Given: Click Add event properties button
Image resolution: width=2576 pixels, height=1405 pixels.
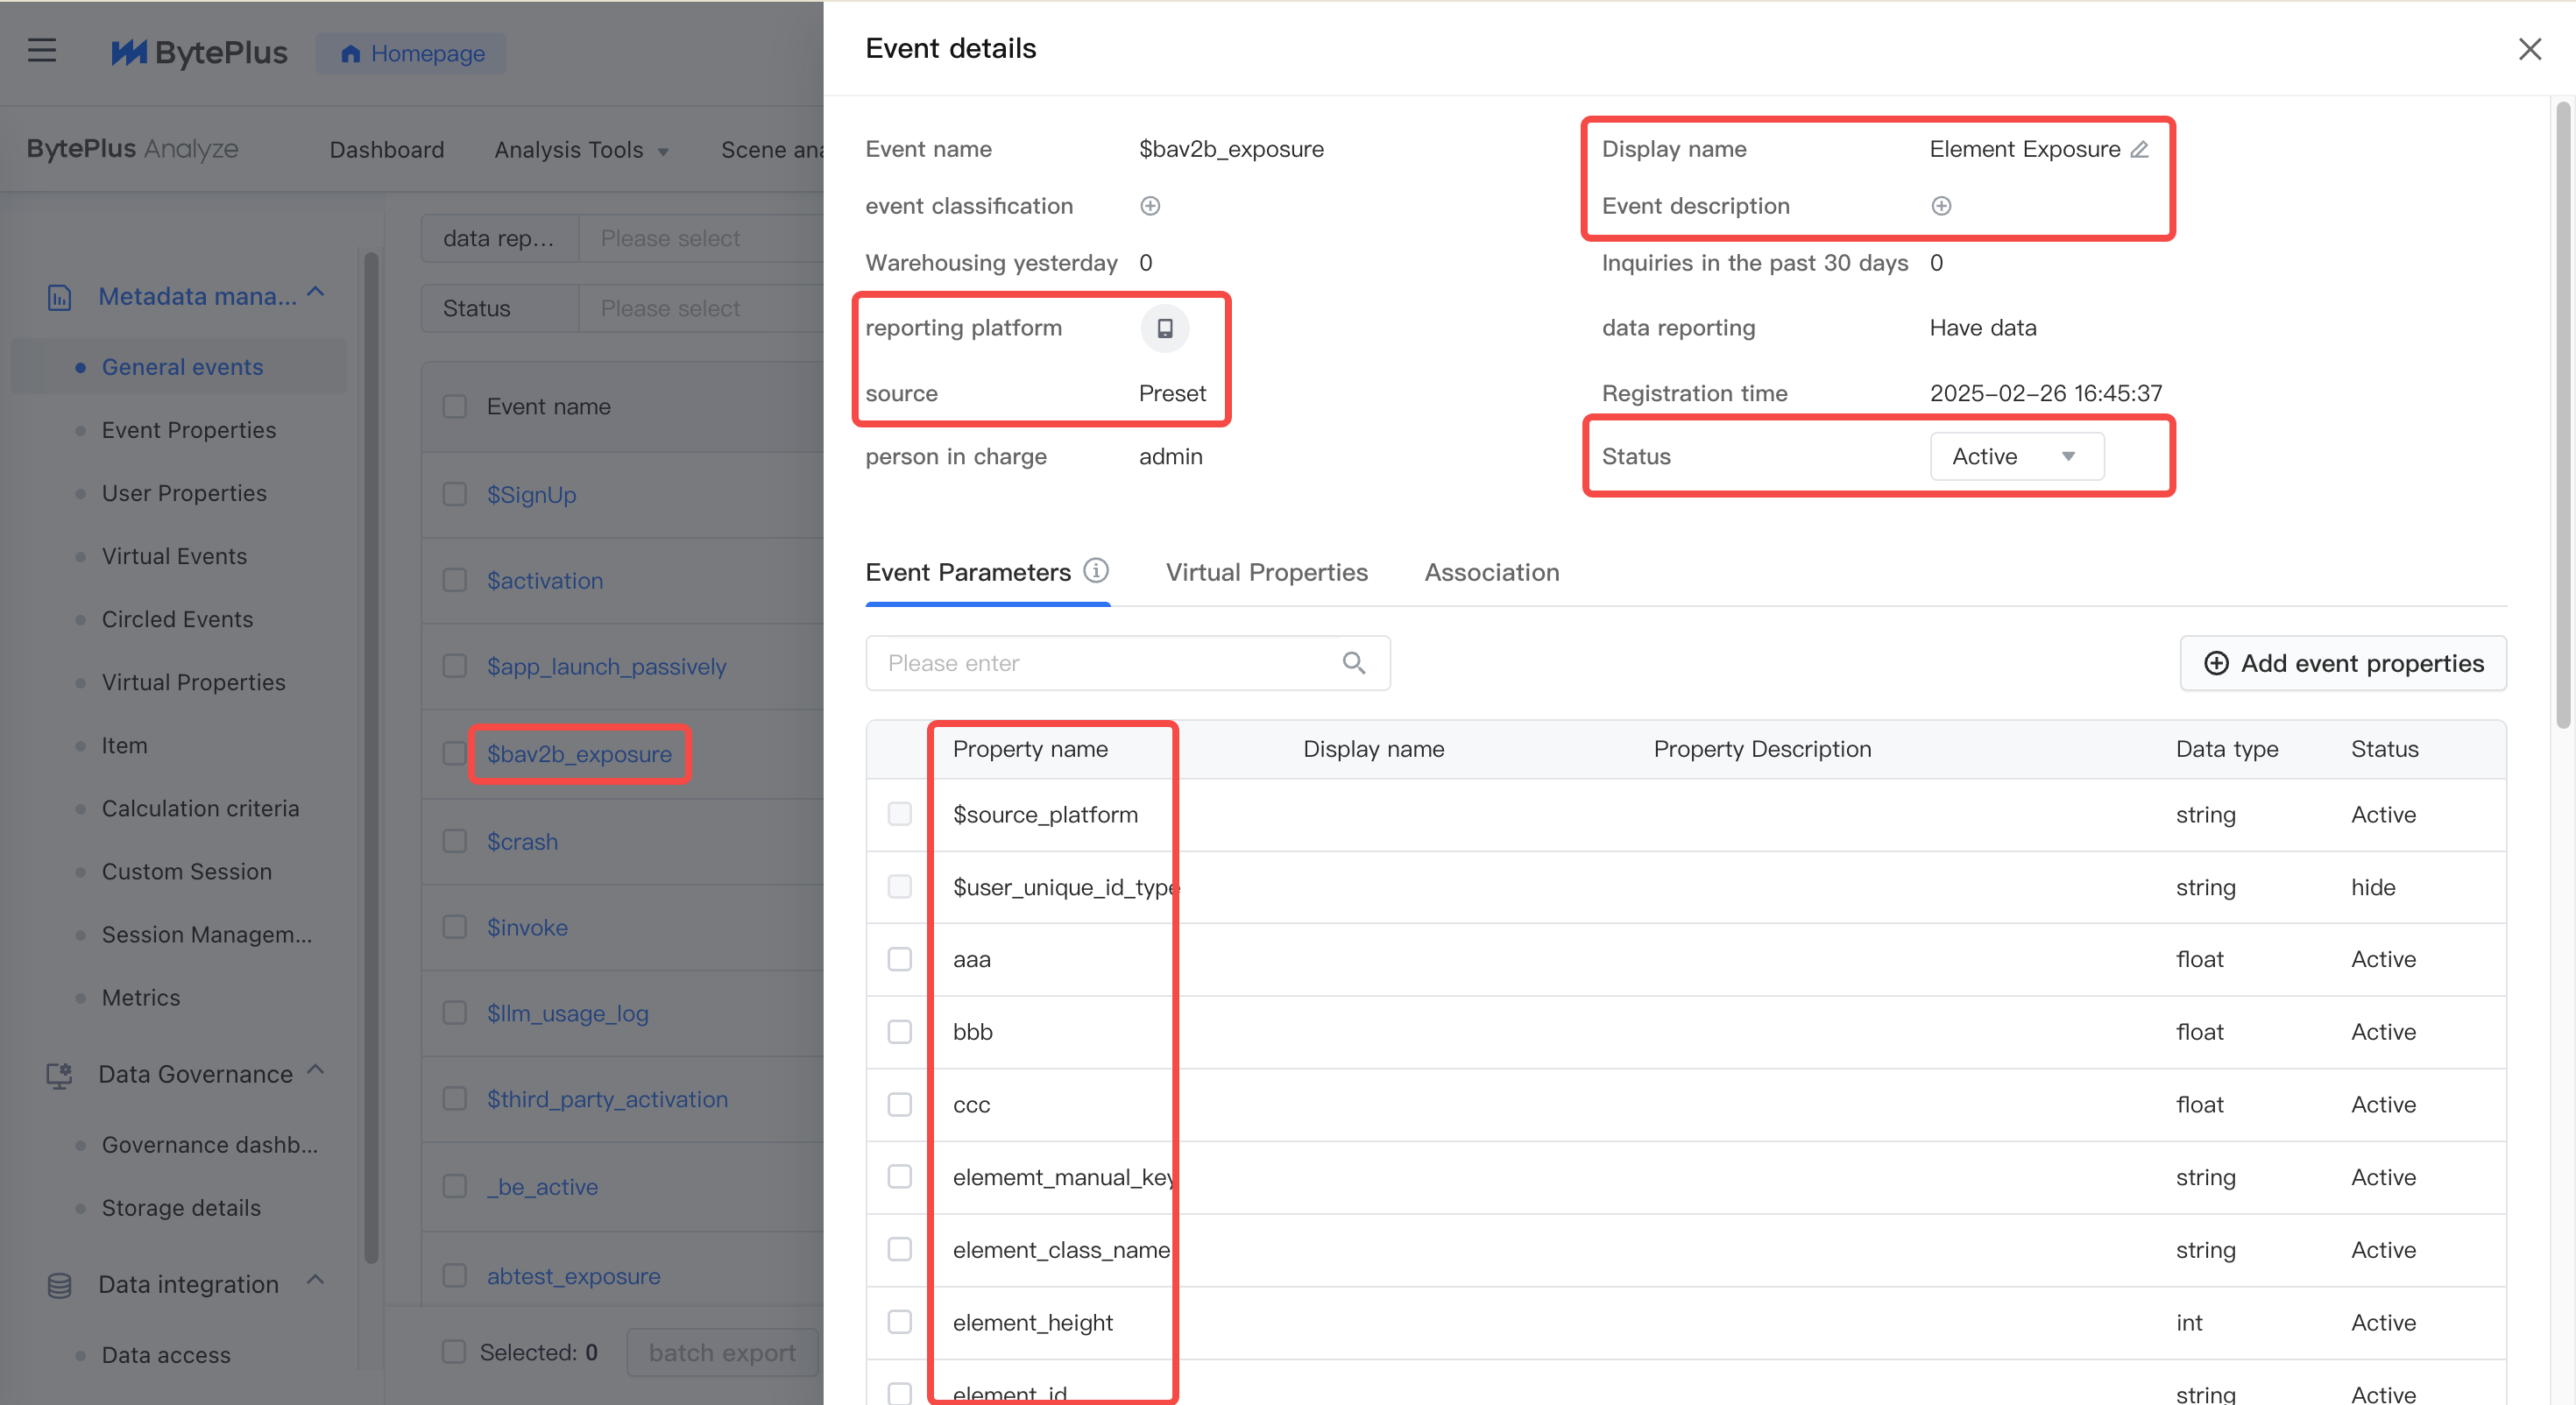Looking at the screenshot, I should tap(2342, 663).
